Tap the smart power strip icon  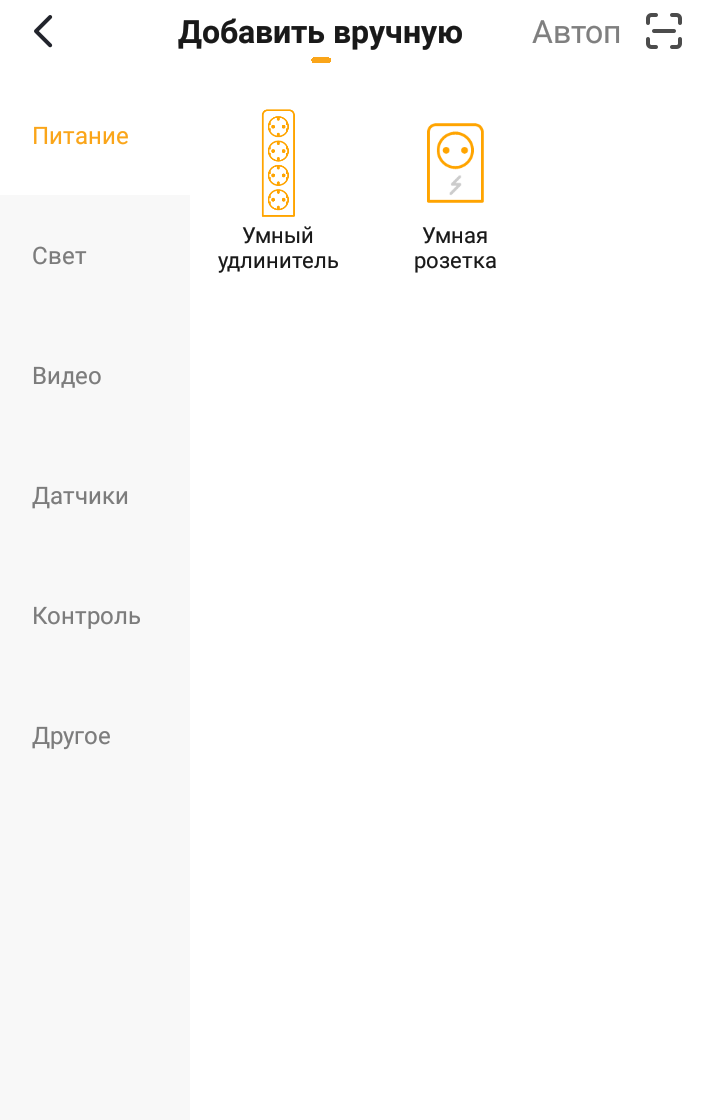(x=278, y=163)
